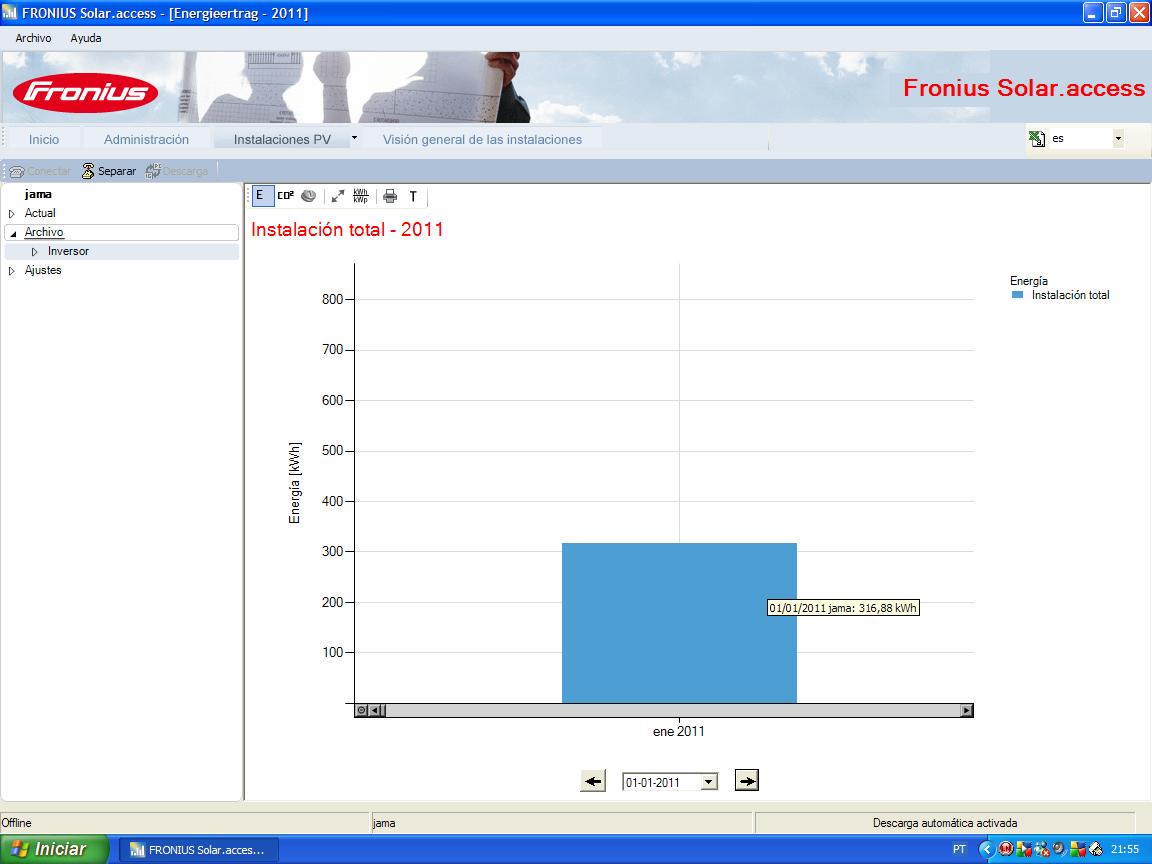Click the network disconnected tray icon

pyautogui.click(x=1041, y=849)
